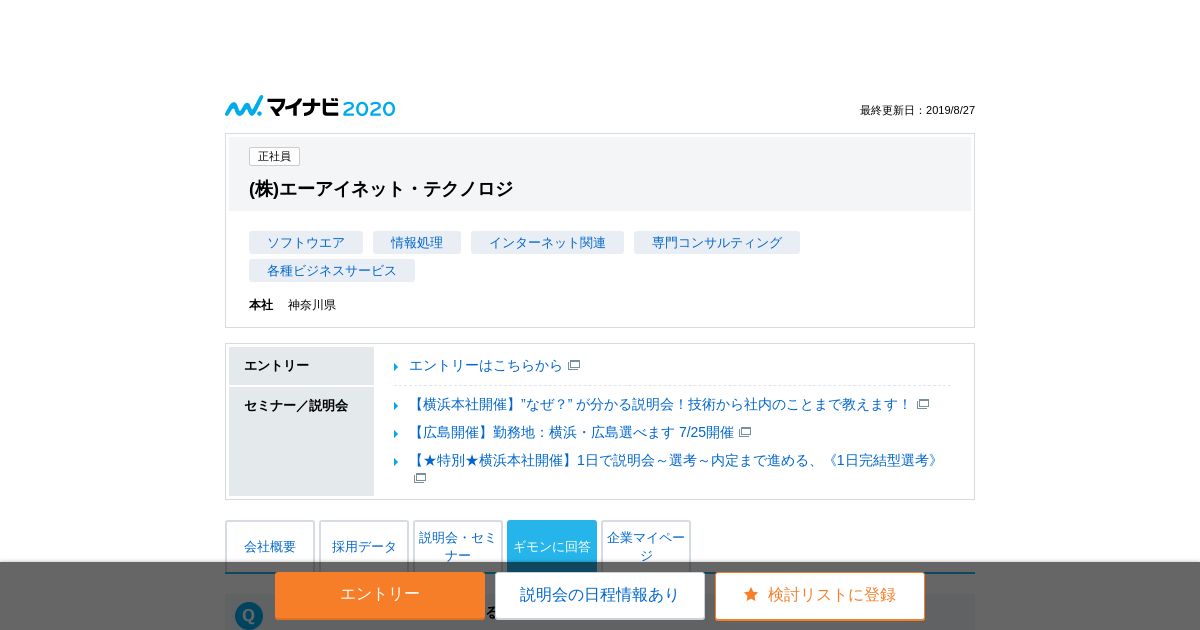The height and width of the screenshot is (630, 1200).
Task: Click the 情報処理 industry tag
Action: (x=417, y=242)
